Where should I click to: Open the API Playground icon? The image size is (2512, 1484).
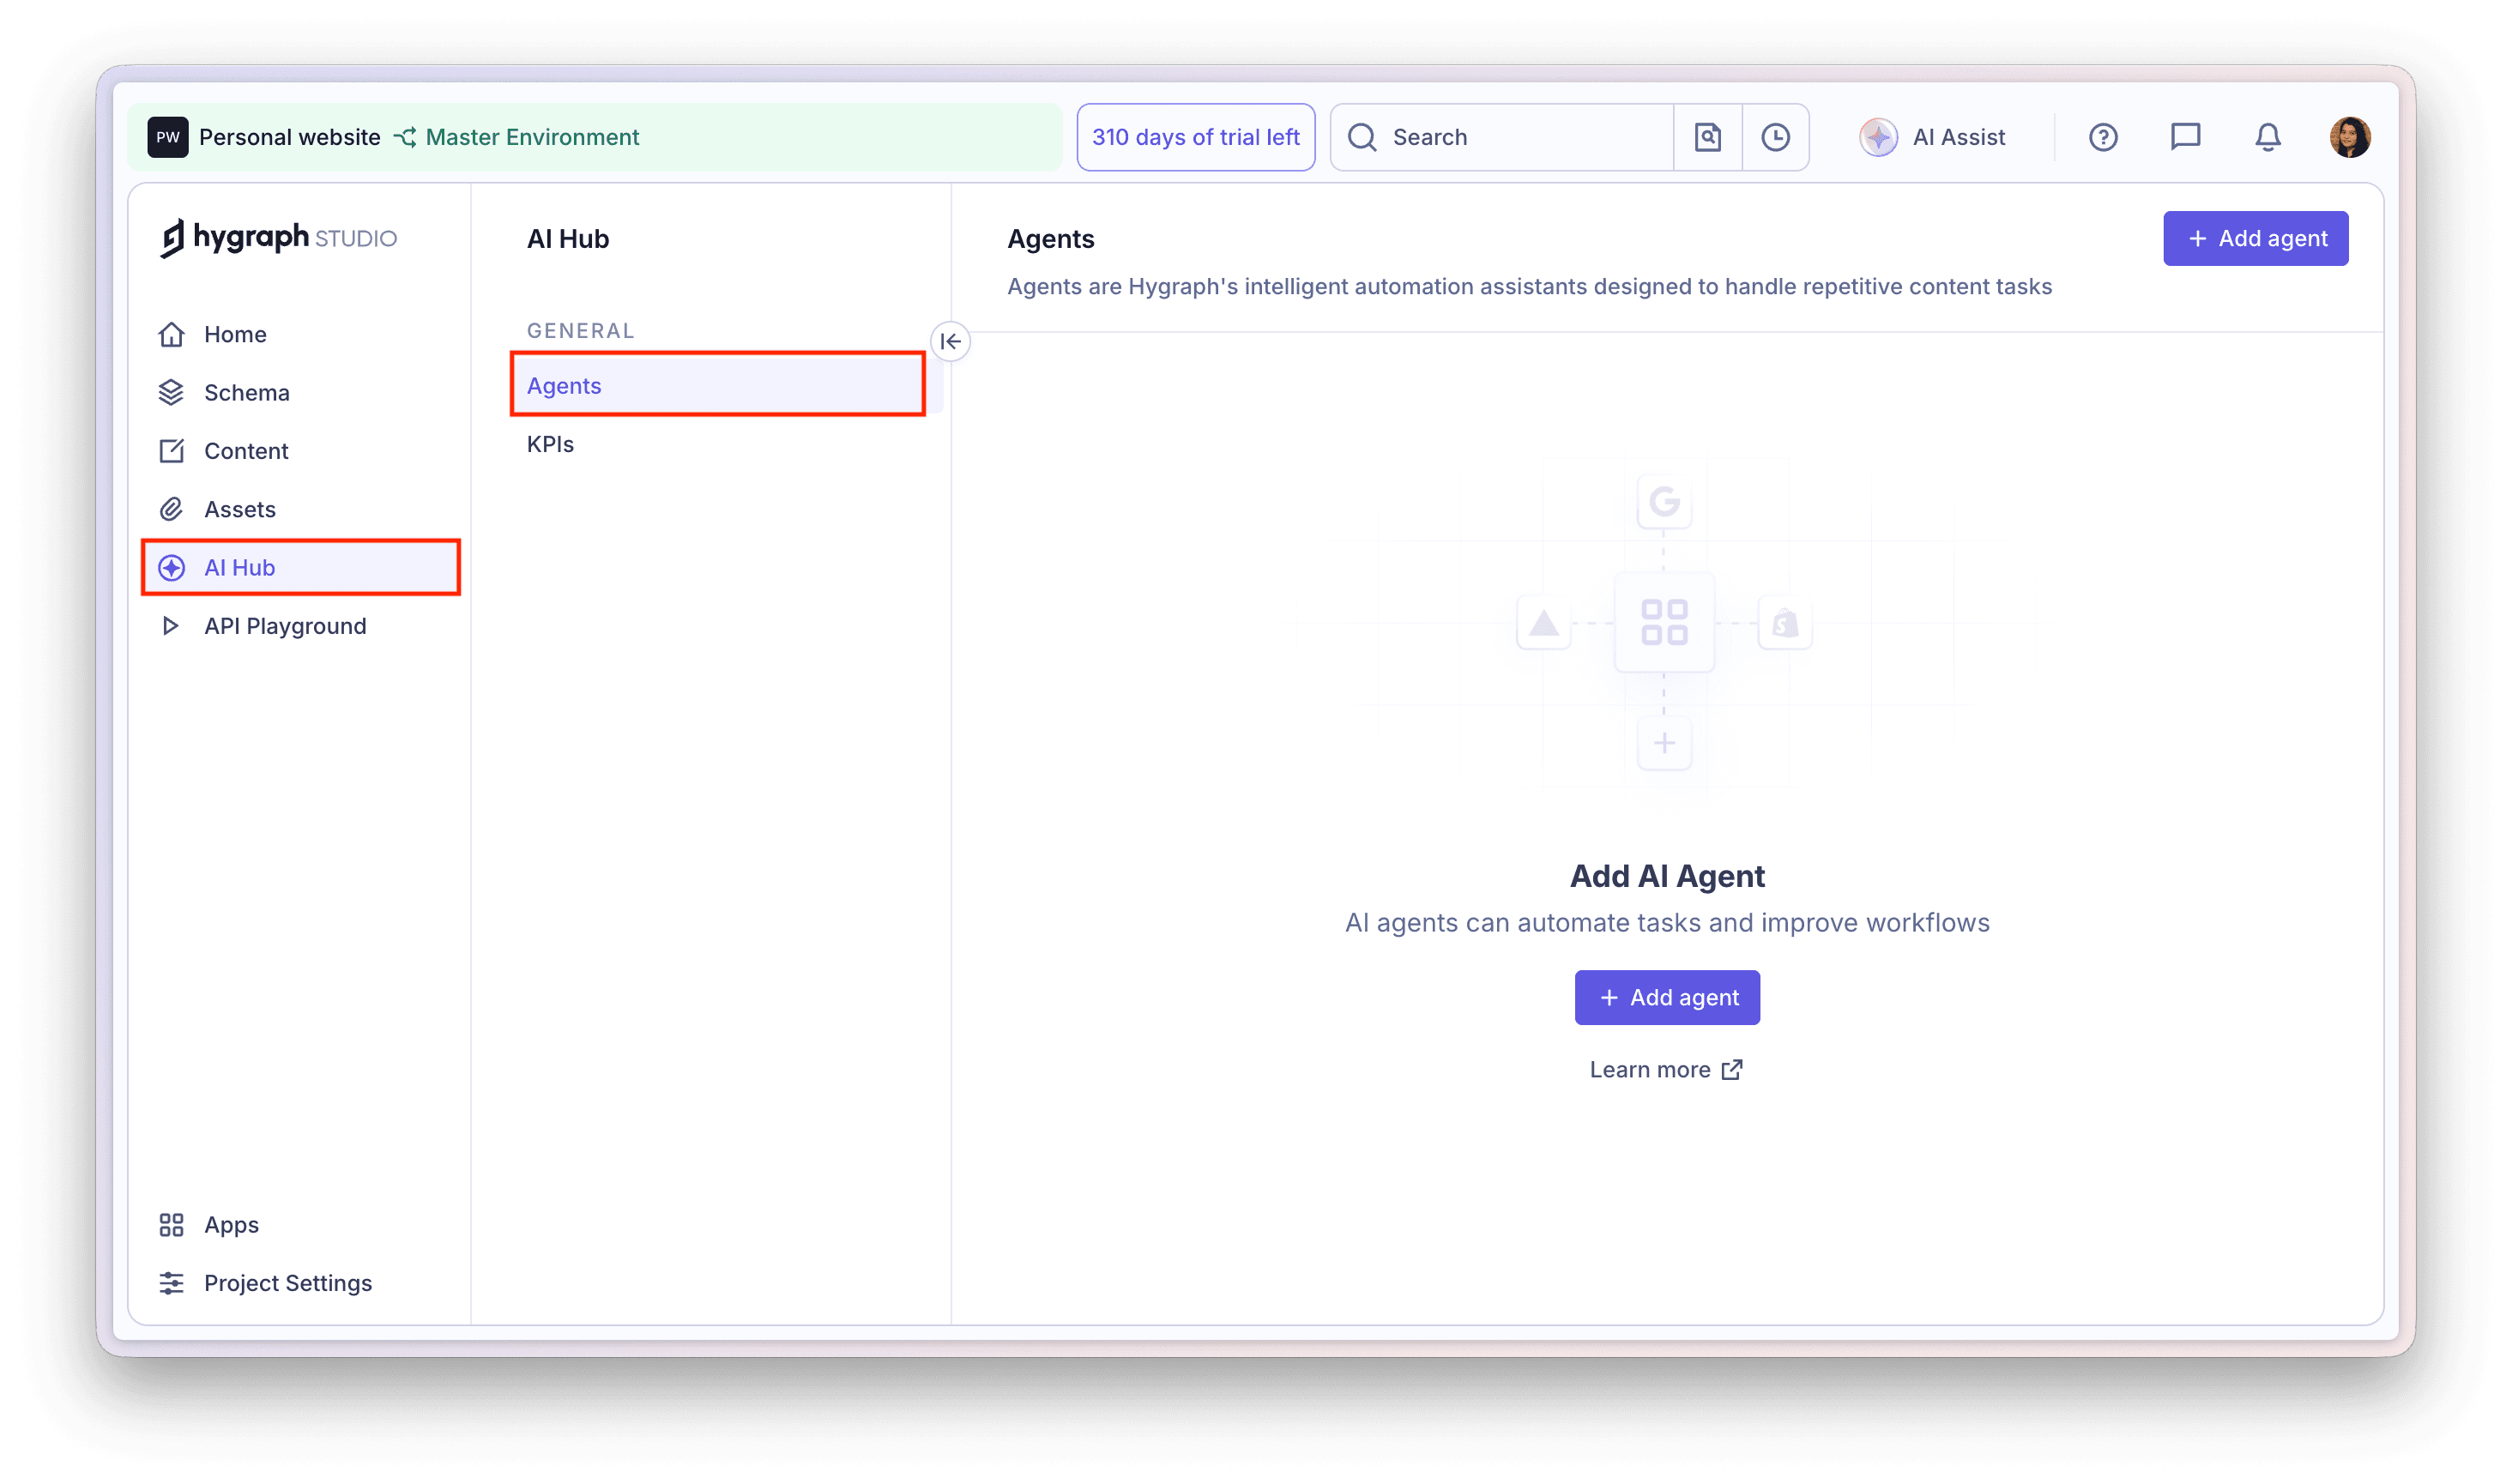tap(172, 625)
